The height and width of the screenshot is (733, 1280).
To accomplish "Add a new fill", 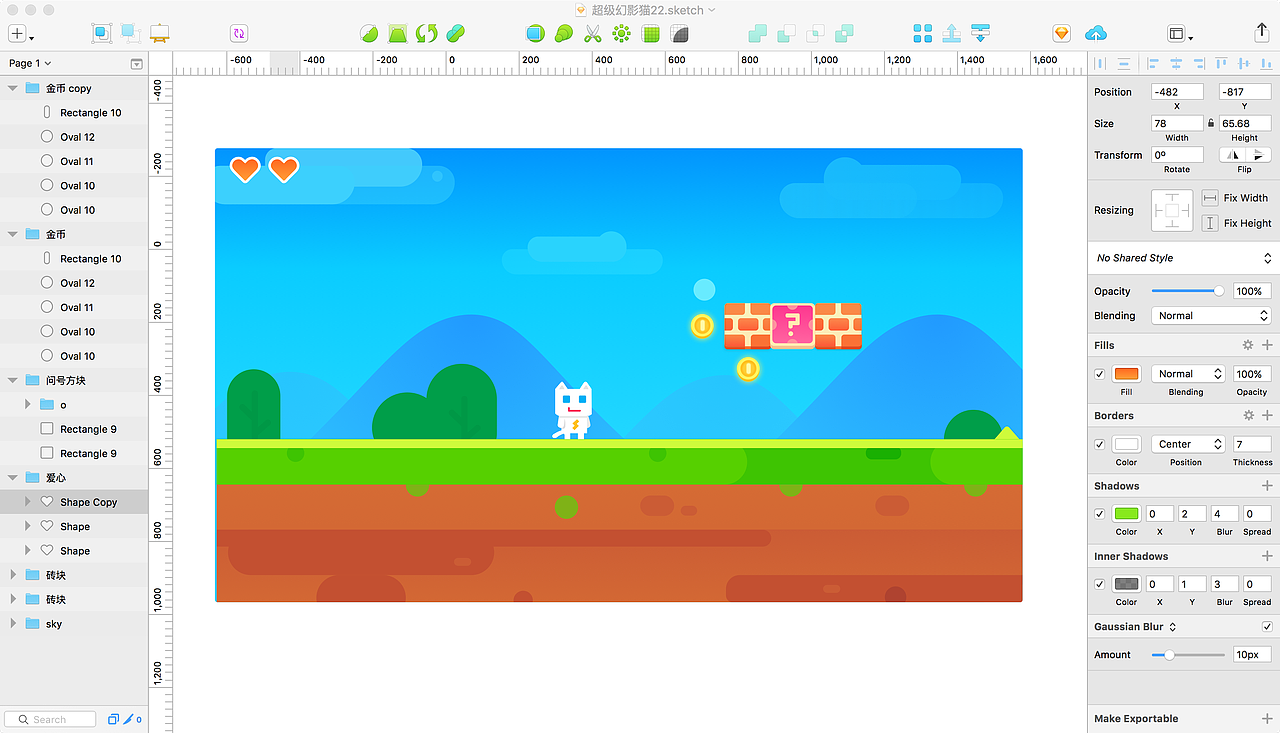I will [1267, 345].
